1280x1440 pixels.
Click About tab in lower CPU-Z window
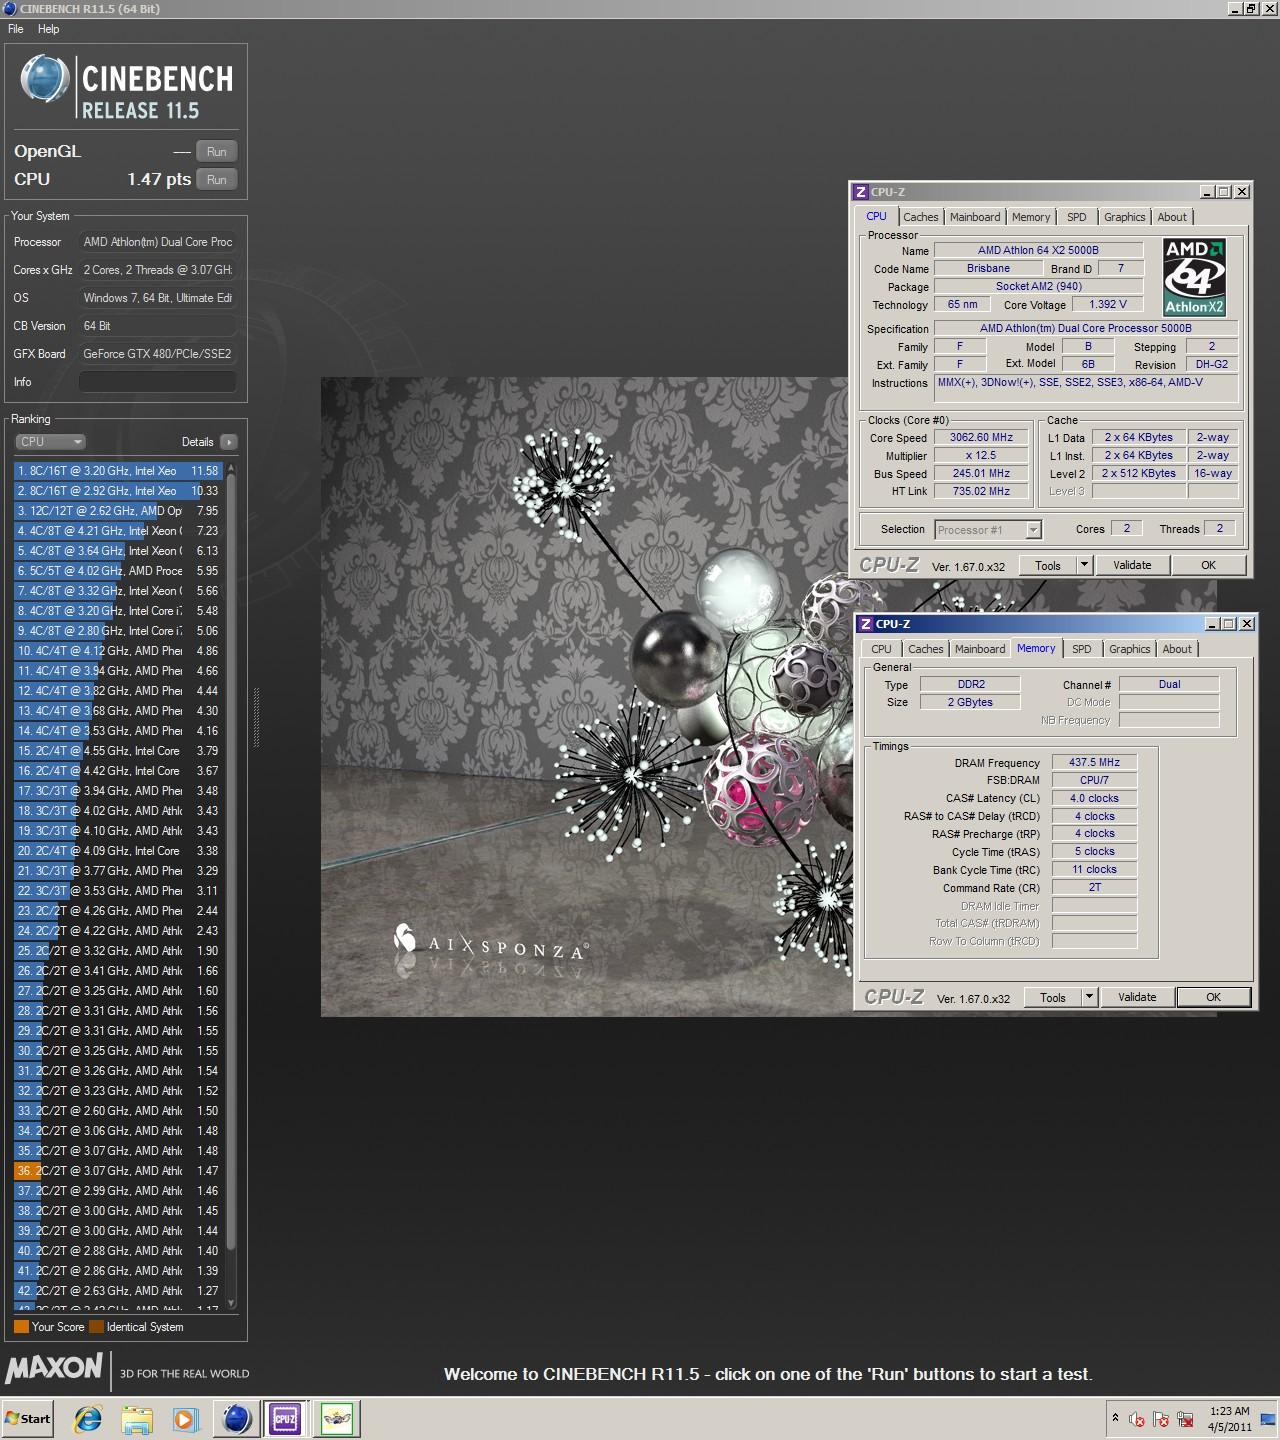click(x=1177, y=649)
